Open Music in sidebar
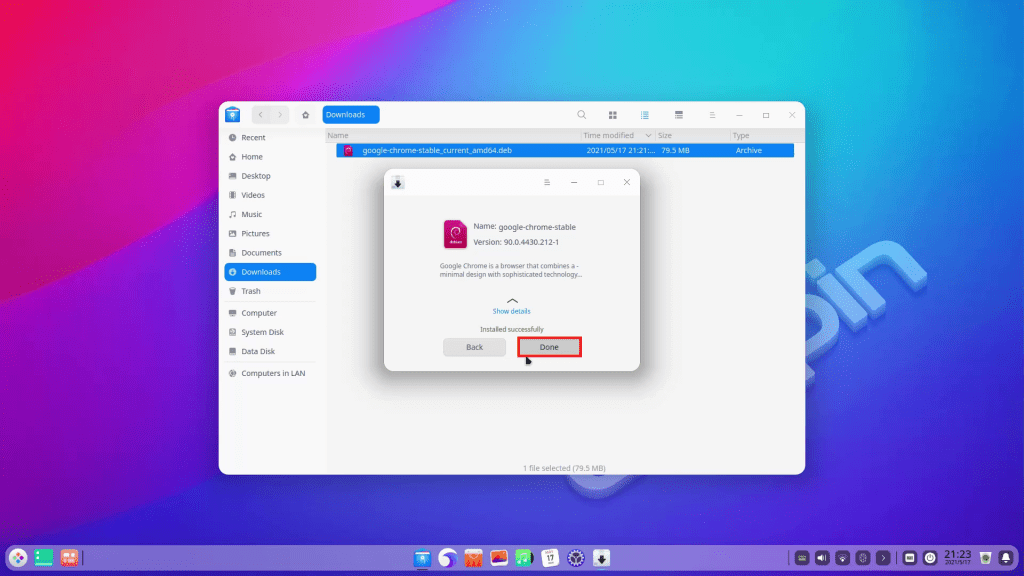 click(x=270, y=214)
